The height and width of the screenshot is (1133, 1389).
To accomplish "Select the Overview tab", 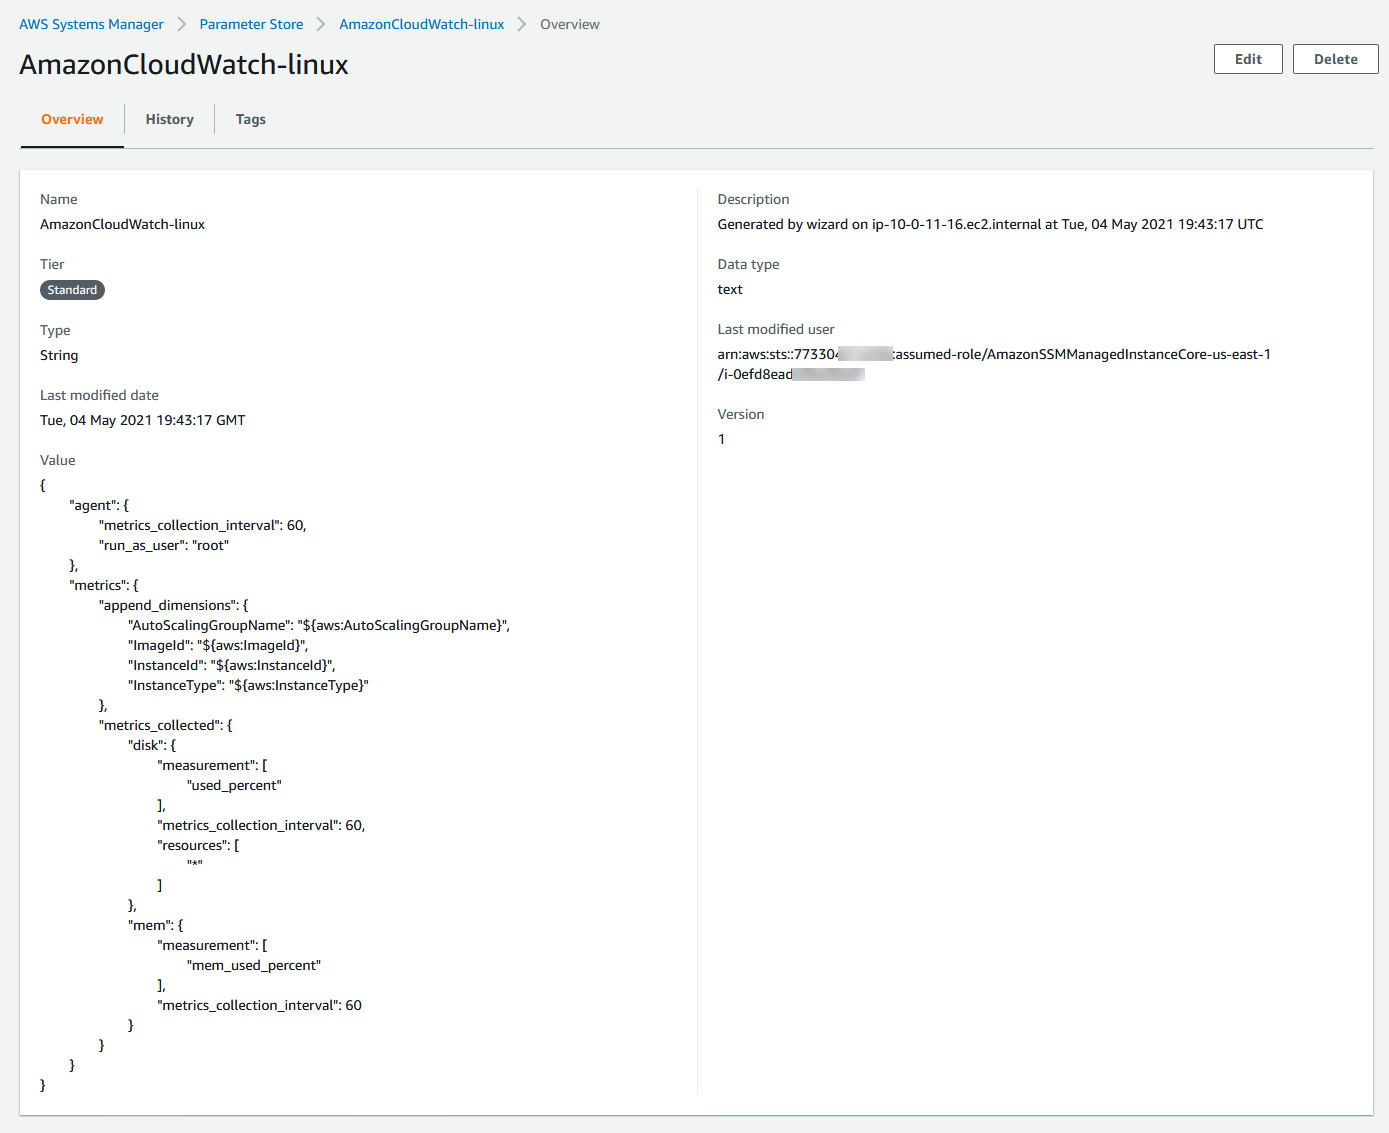I will point(72,119).
